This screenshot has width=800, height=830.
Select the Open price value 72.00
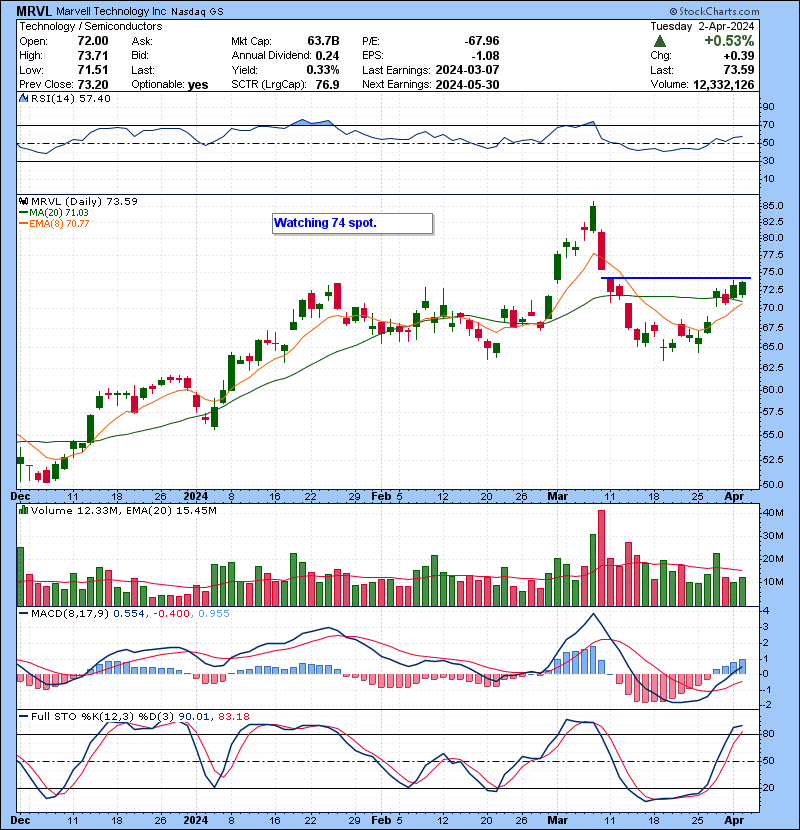(x=93, y=41)
